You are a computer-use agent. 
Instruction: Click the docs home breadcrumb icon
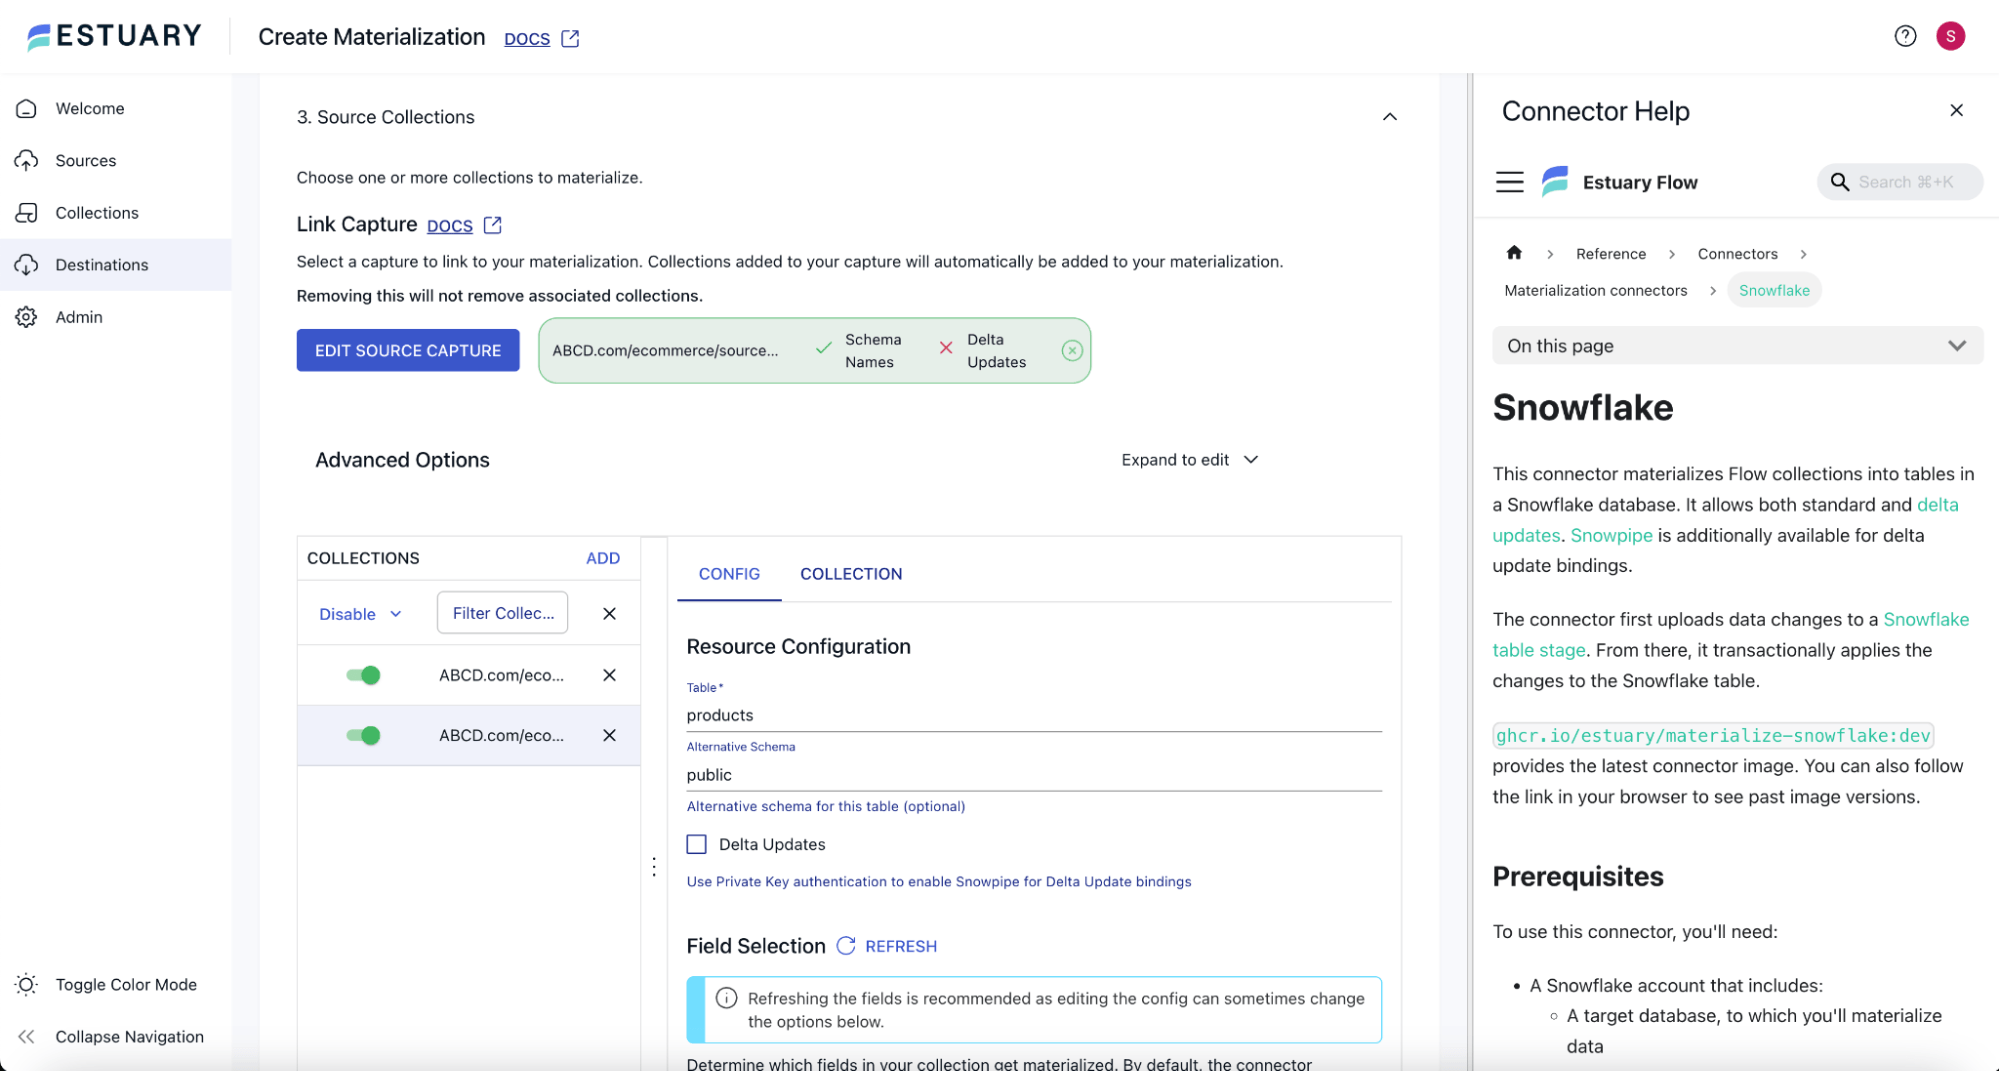1514,253
